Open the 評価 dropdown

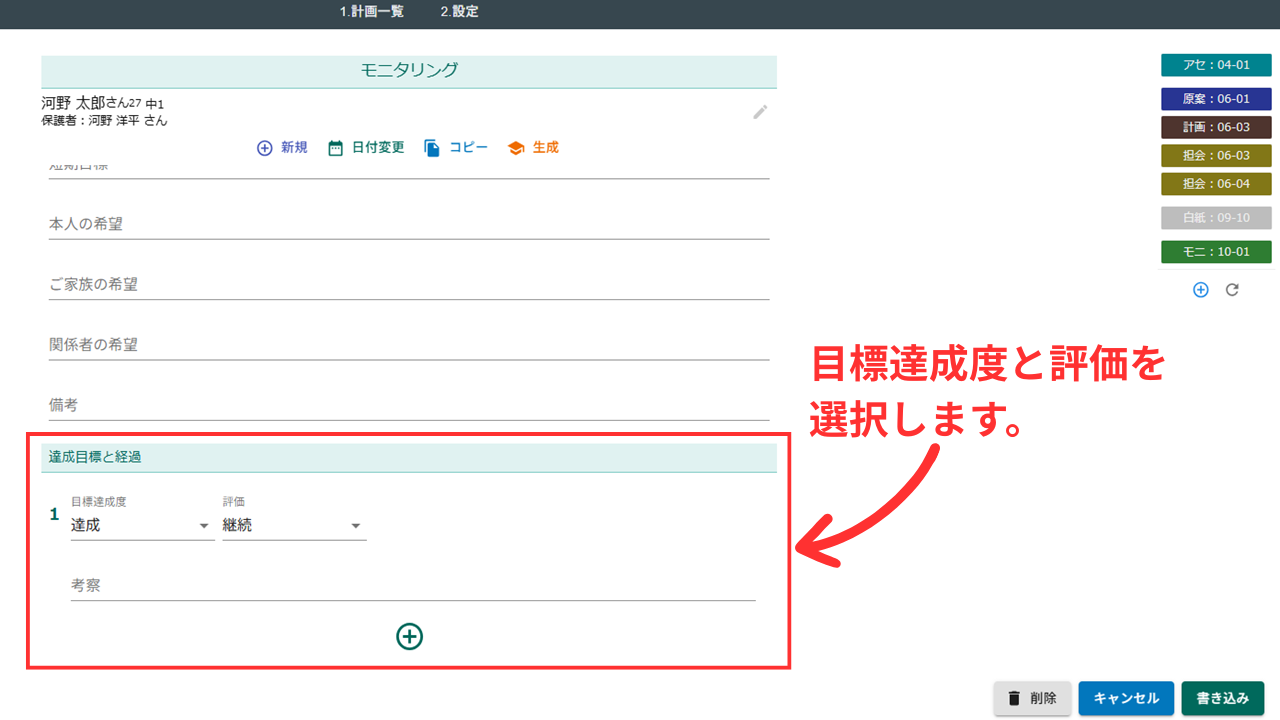pos(294,525)
